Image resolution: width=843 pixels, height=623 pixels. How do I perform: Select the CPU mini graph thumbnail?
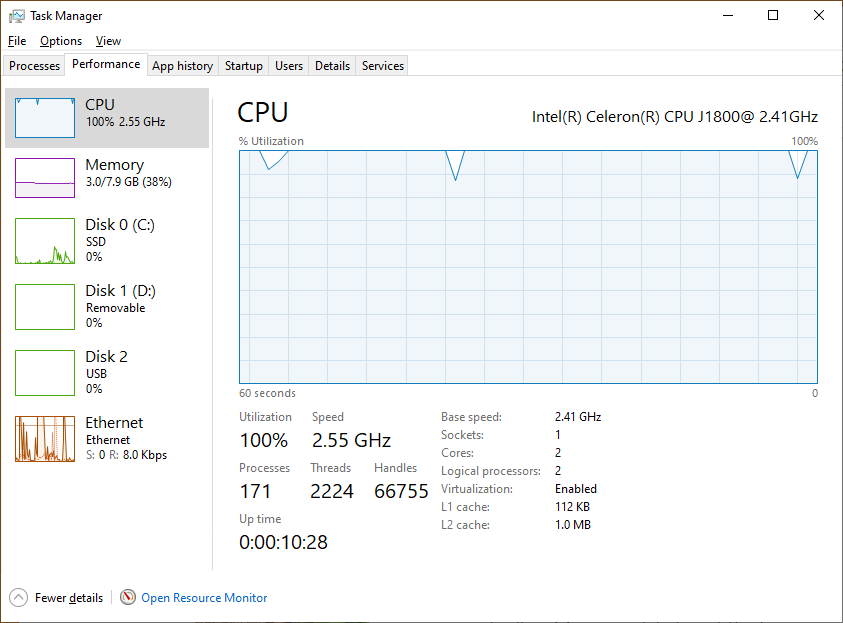click(45, 118)
